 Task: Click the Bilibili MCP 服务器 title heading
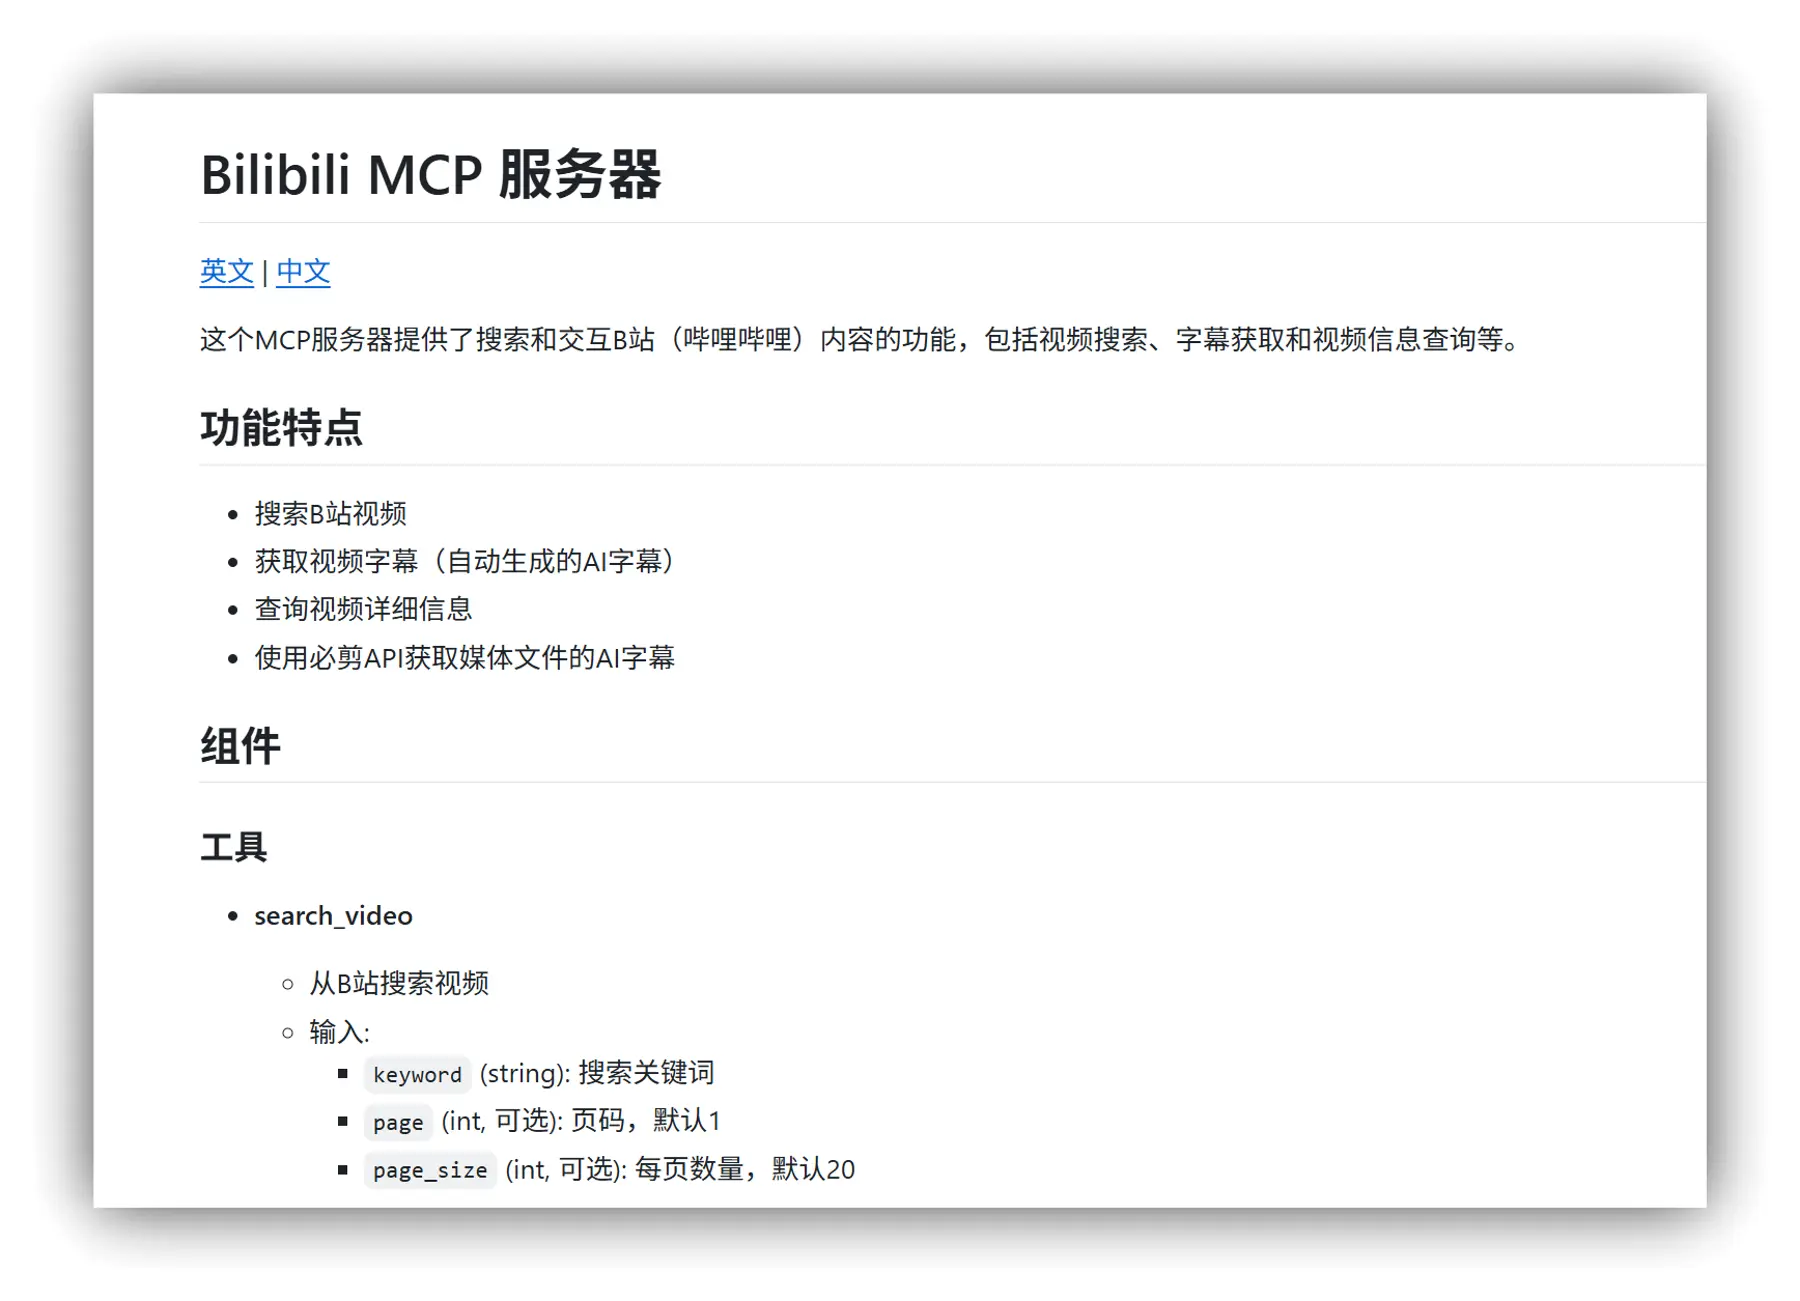coord(430,175)
